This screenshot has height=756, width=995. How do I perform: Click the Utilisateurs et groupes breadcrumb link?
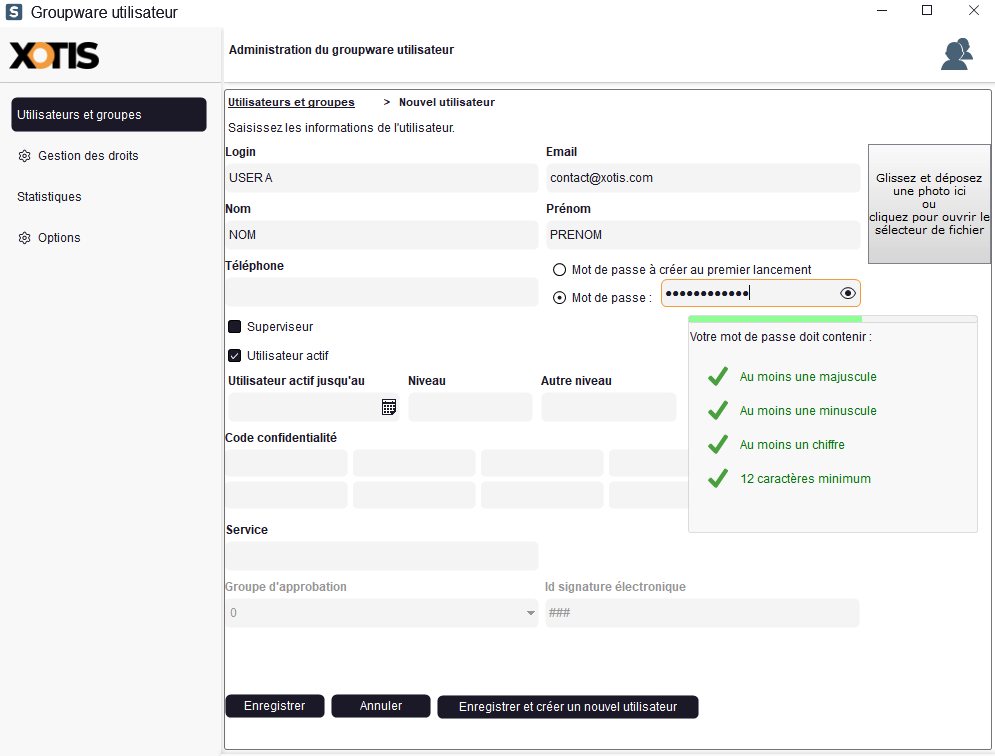pyautogui.click(x=291, y=102)
